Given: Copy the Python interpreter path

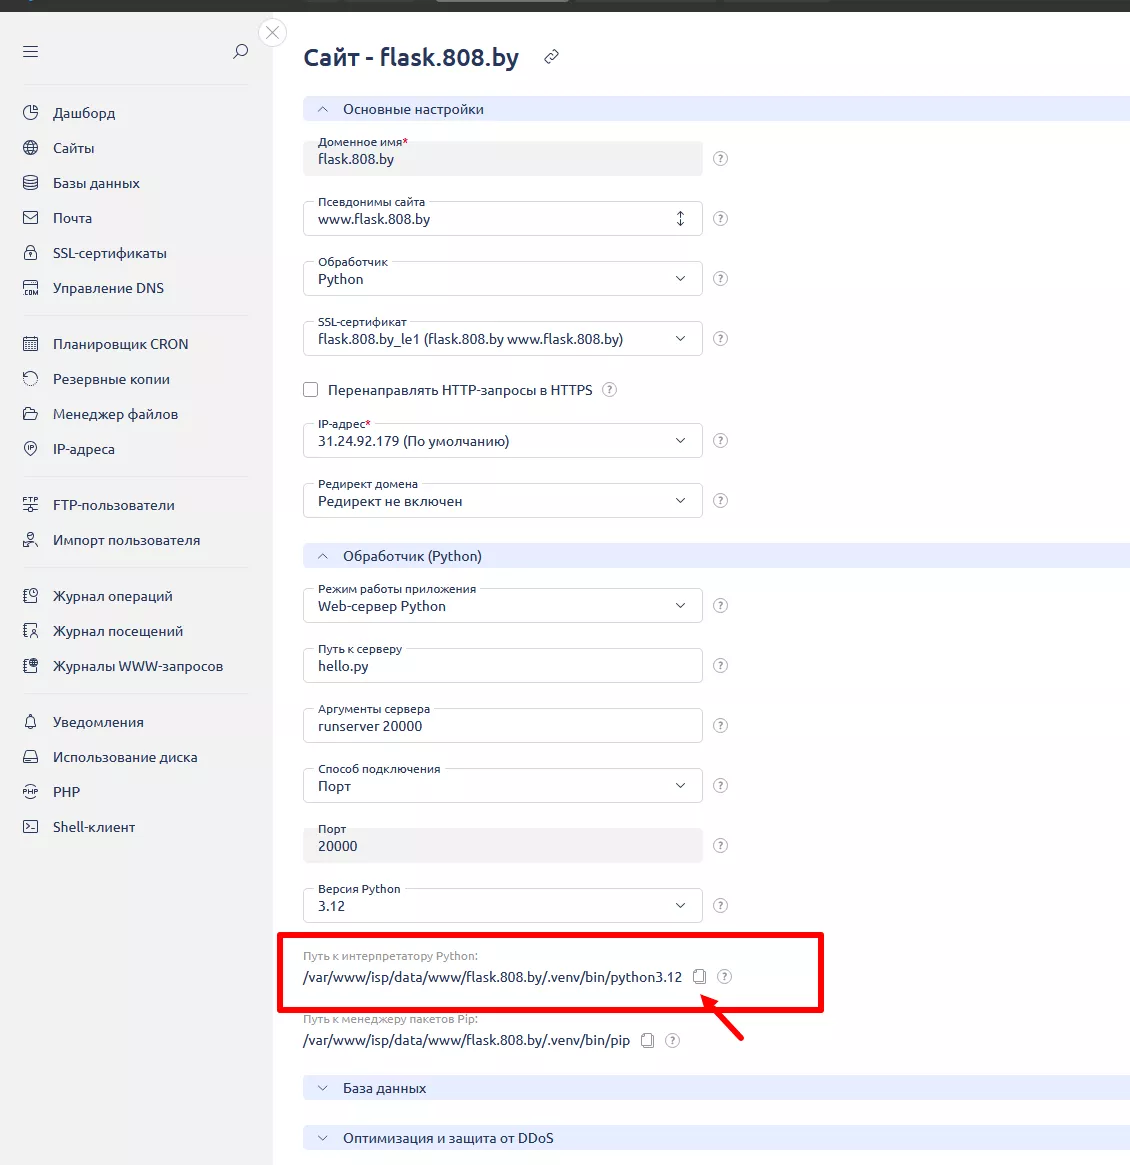Looking at the screenshot, I should click(x=700, y=977).
